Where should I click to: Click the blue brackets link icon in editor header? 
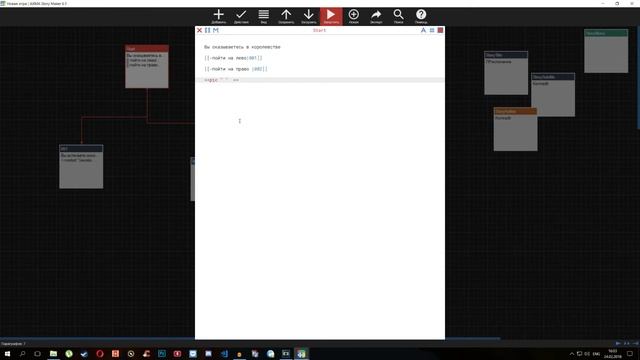tap(207, 30)
